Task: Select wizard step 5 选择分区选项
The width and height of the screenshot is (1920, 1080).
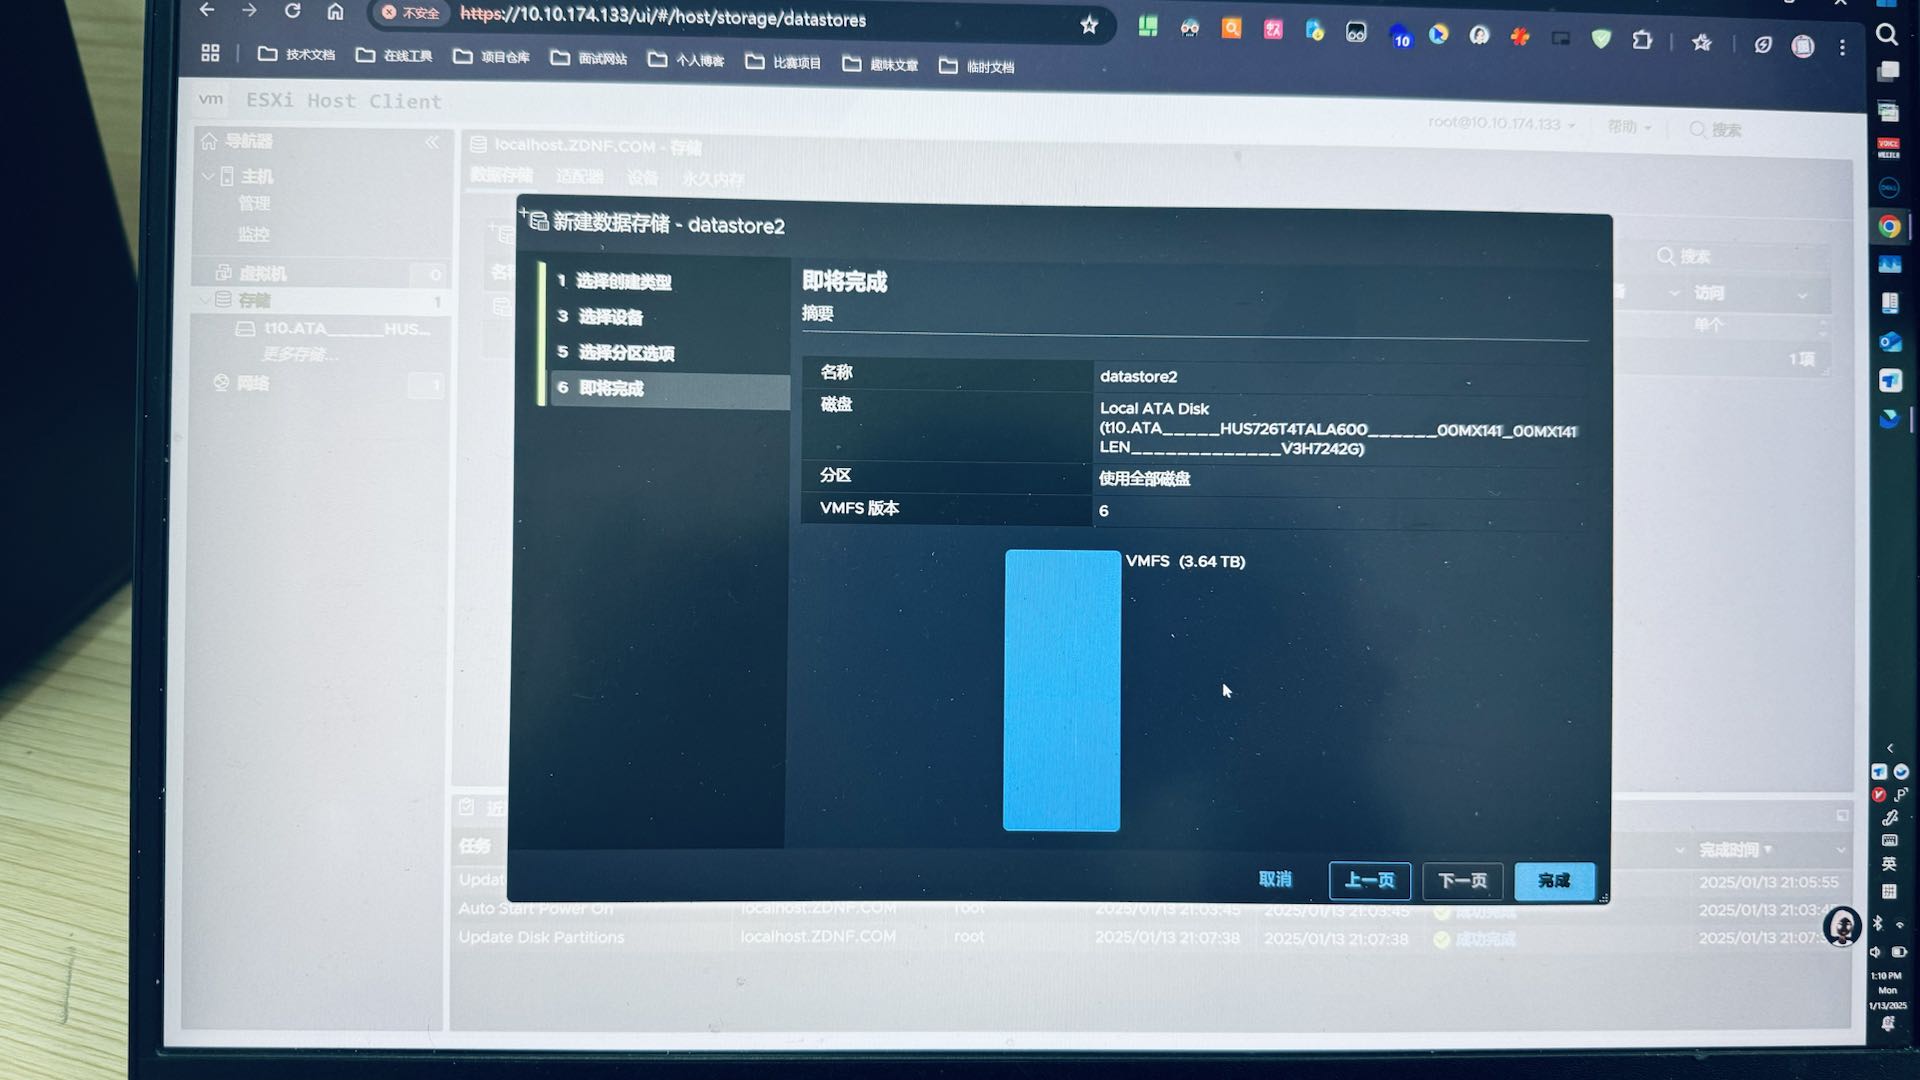Action: 626,353
